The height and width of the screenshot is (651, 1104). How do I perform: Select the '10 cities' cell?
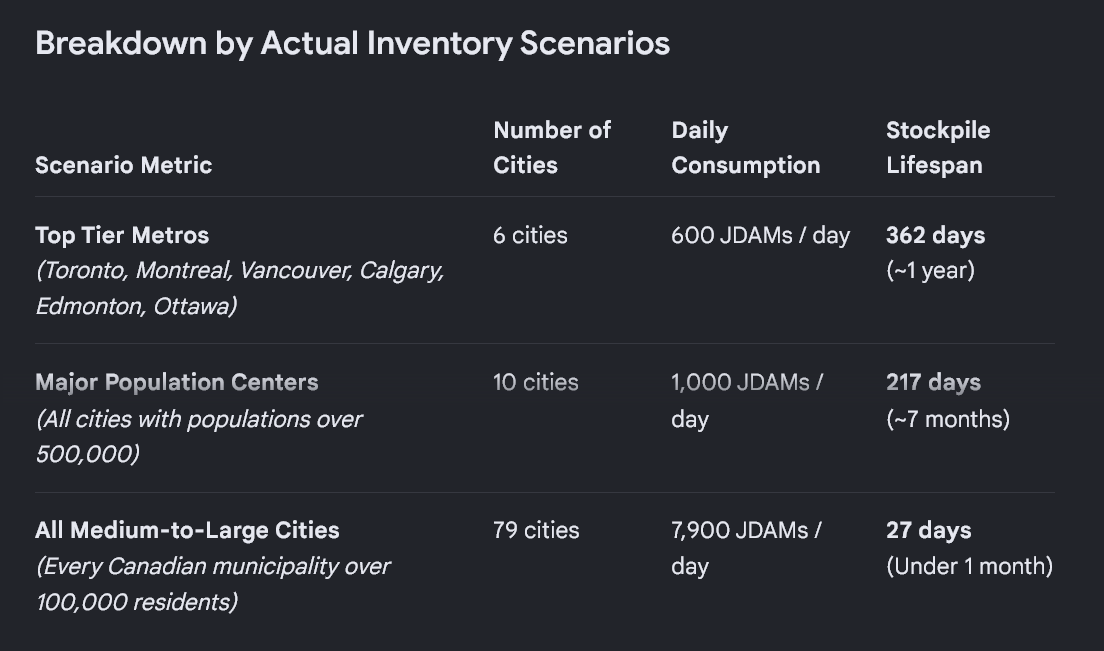pyautogui.click(x=536, y=382)
